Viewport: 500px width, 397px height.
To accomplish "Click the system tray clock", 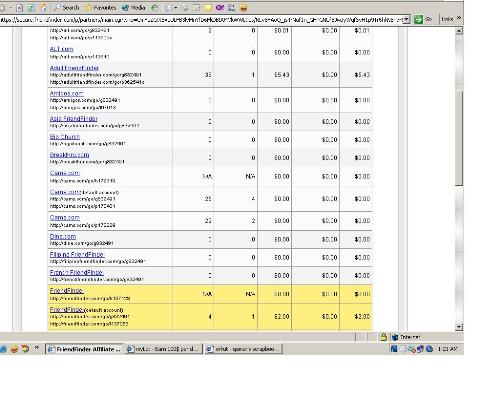I will 448,349.
